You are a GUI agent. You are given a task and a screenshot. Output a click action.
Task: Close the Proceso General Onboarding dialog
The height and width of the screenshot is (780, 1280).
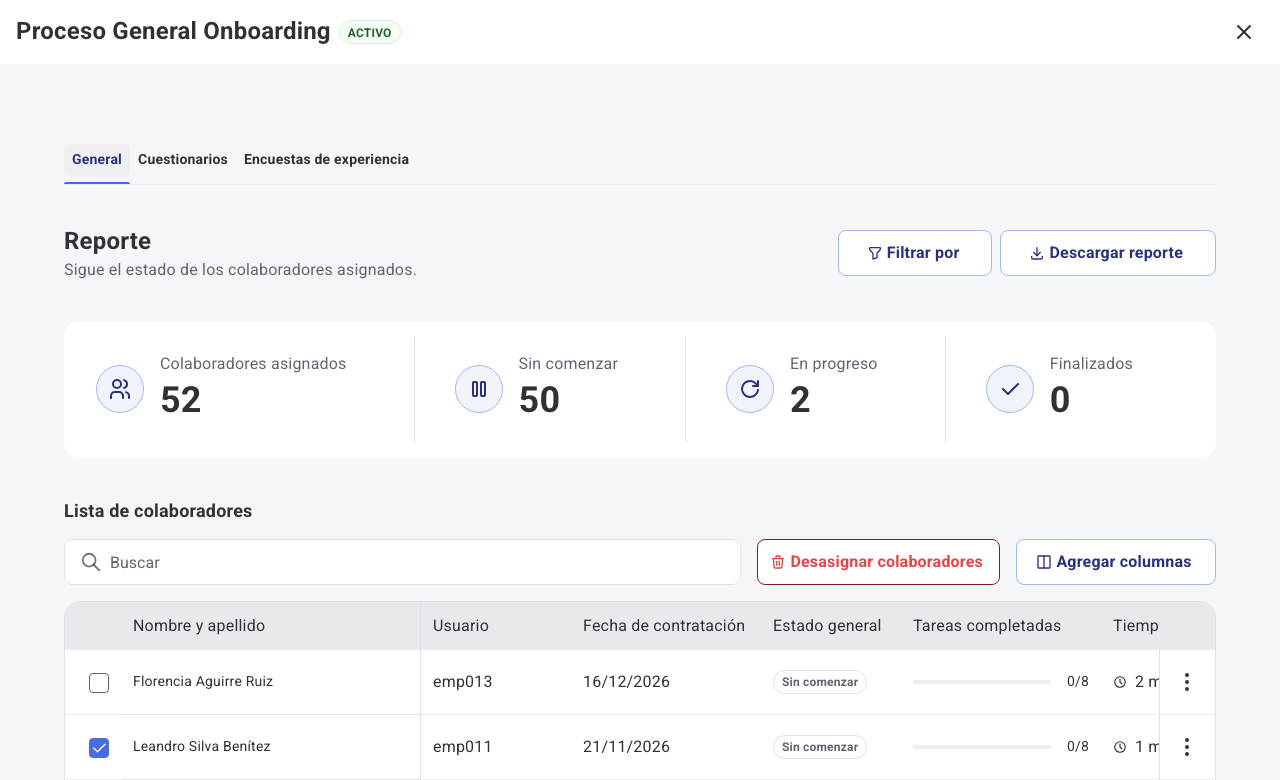point(1244,32)
